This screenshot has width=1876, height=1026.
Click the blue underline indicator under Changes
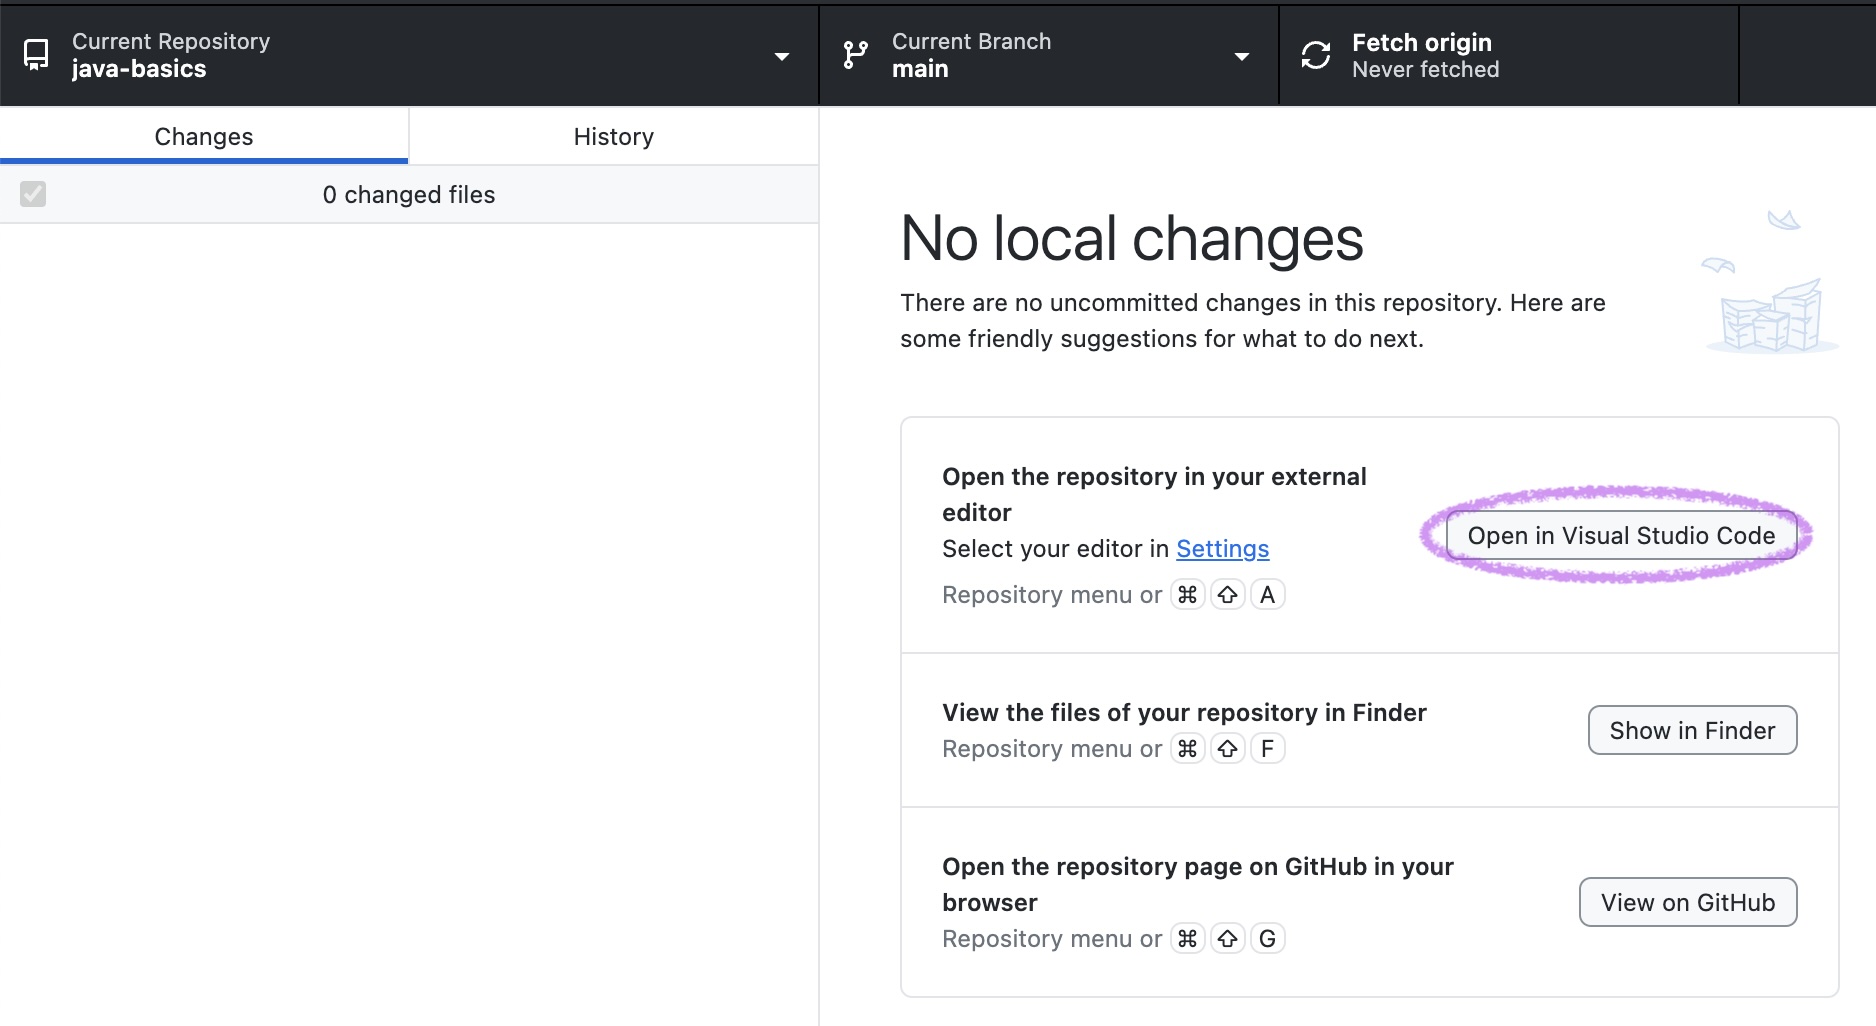click(203, 161)
